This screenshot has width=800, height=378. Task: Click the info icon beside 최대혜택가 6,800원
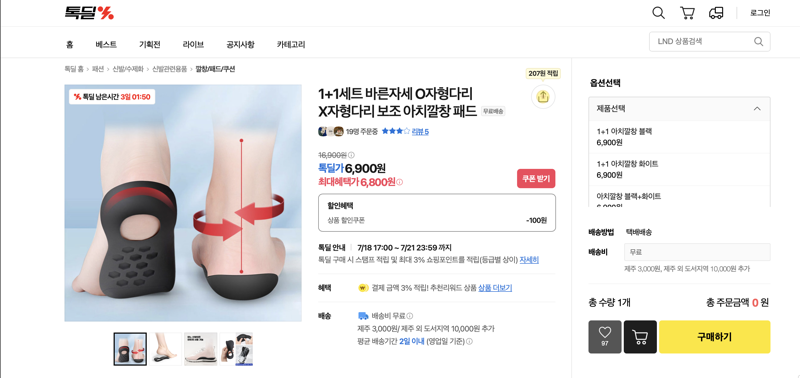399,182
